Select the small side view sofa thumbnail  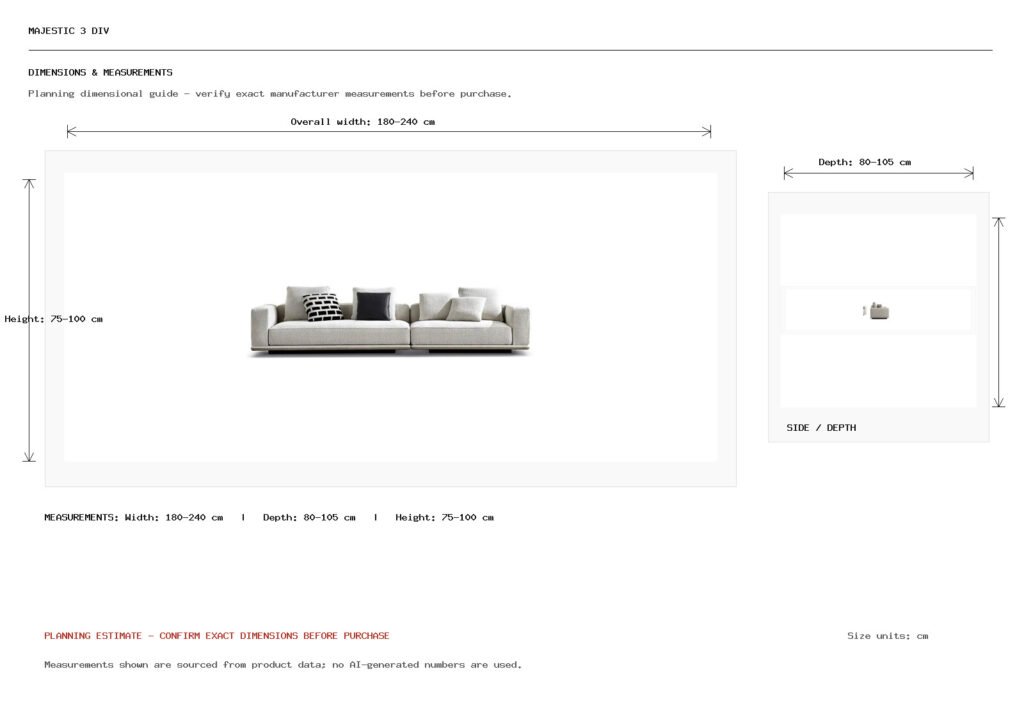click(876, 310)
